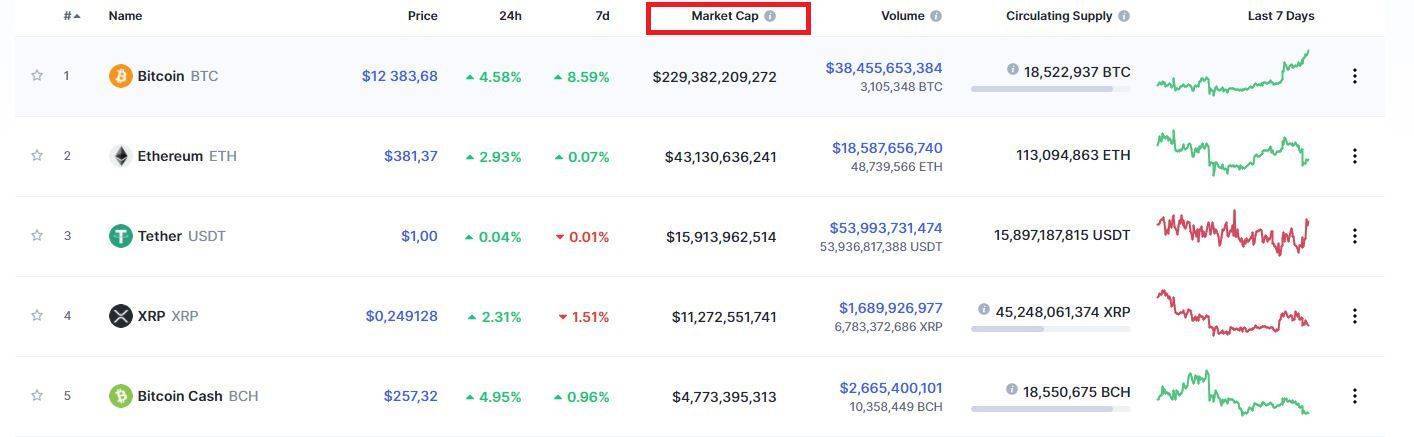Toggle the watchlist star for Ethereum
The image size is (1414, 437).
[x=37, y=155]
